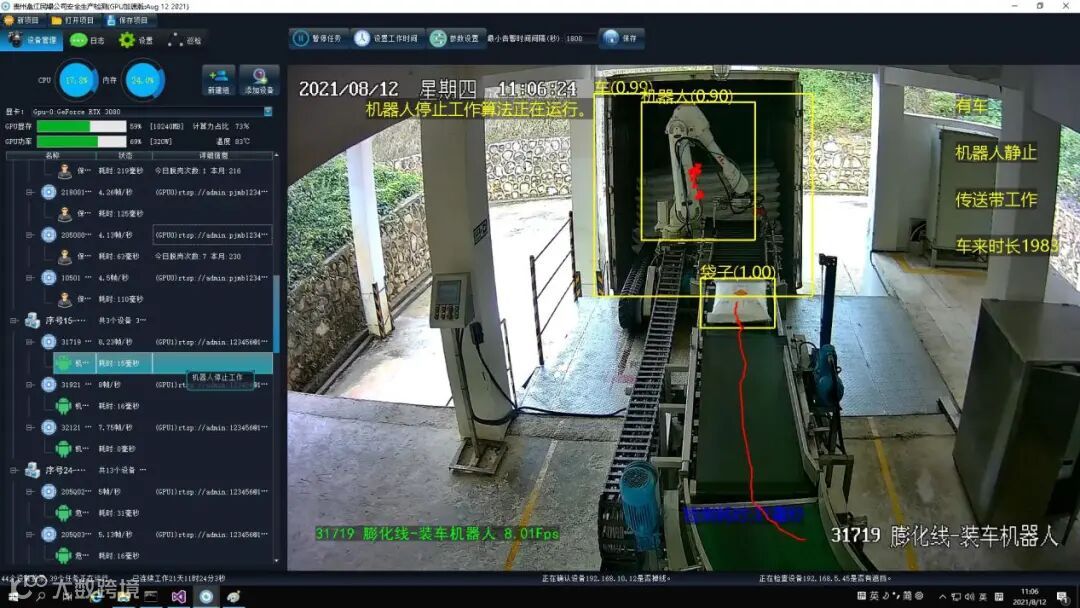Screen dimensions: 1080x608
Task: Save project with the floppy icon
Action: 111,20
